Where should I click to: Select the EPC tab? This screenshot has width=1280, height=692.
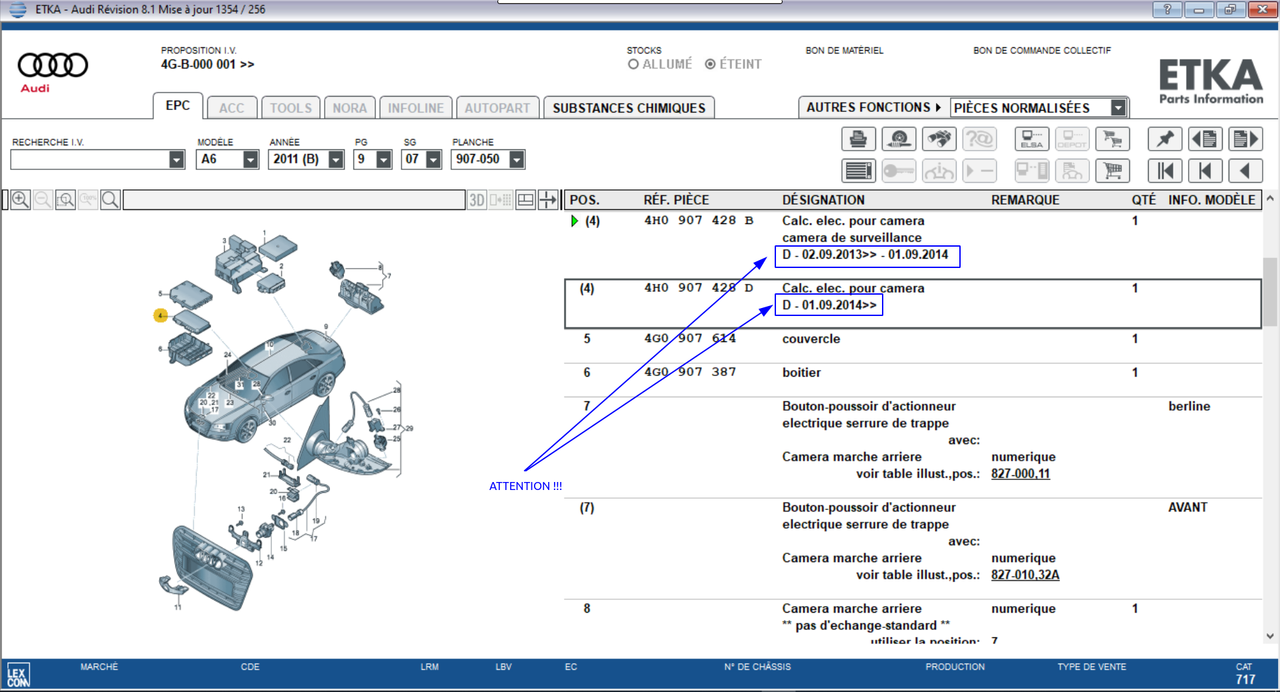click(x=178, y=107)
